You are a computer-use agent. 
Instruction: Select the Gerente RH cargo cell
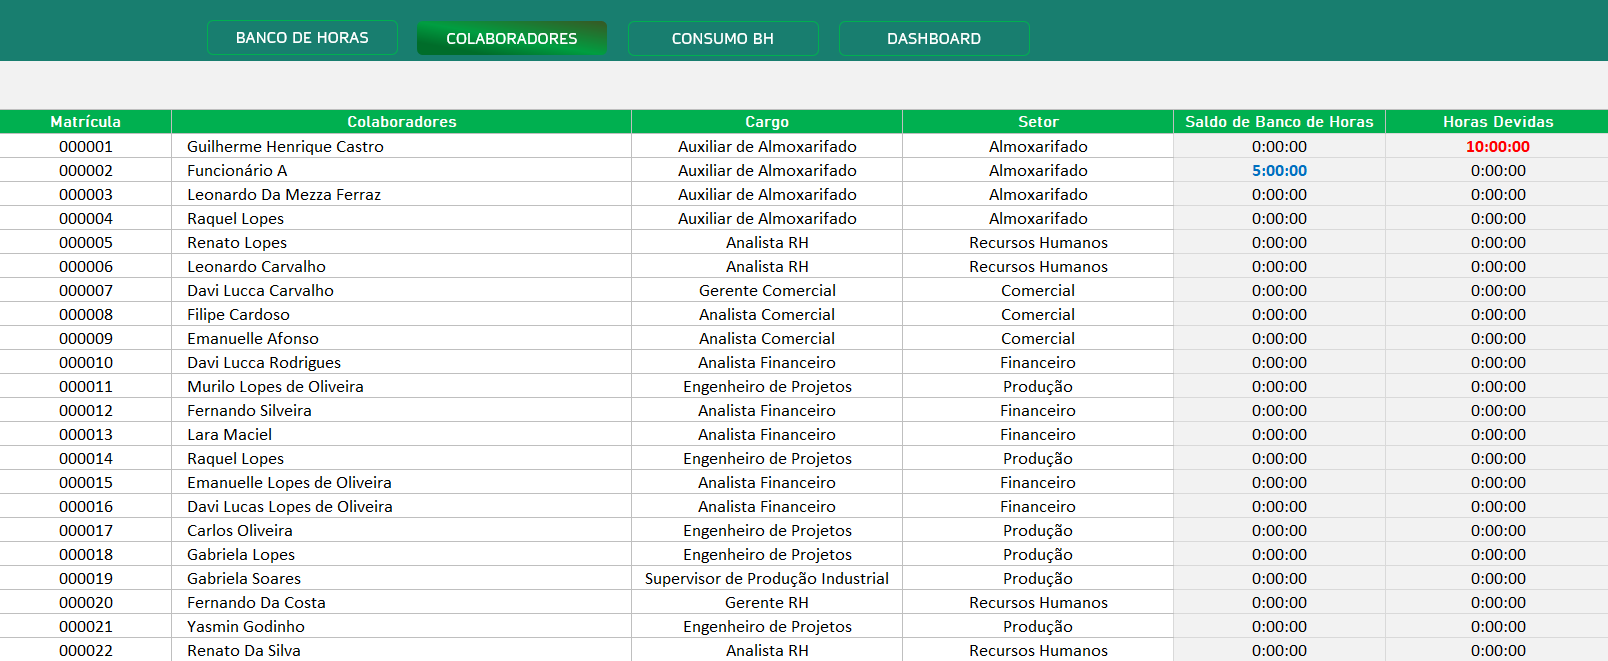tap(766, 603)
